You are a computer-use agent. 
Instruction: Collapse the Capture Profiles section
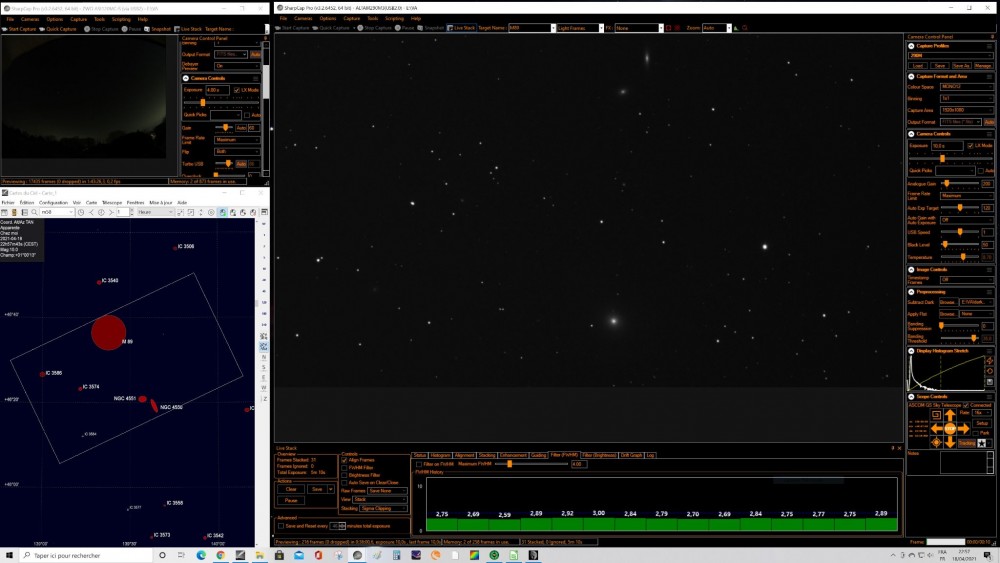point(911,46)
